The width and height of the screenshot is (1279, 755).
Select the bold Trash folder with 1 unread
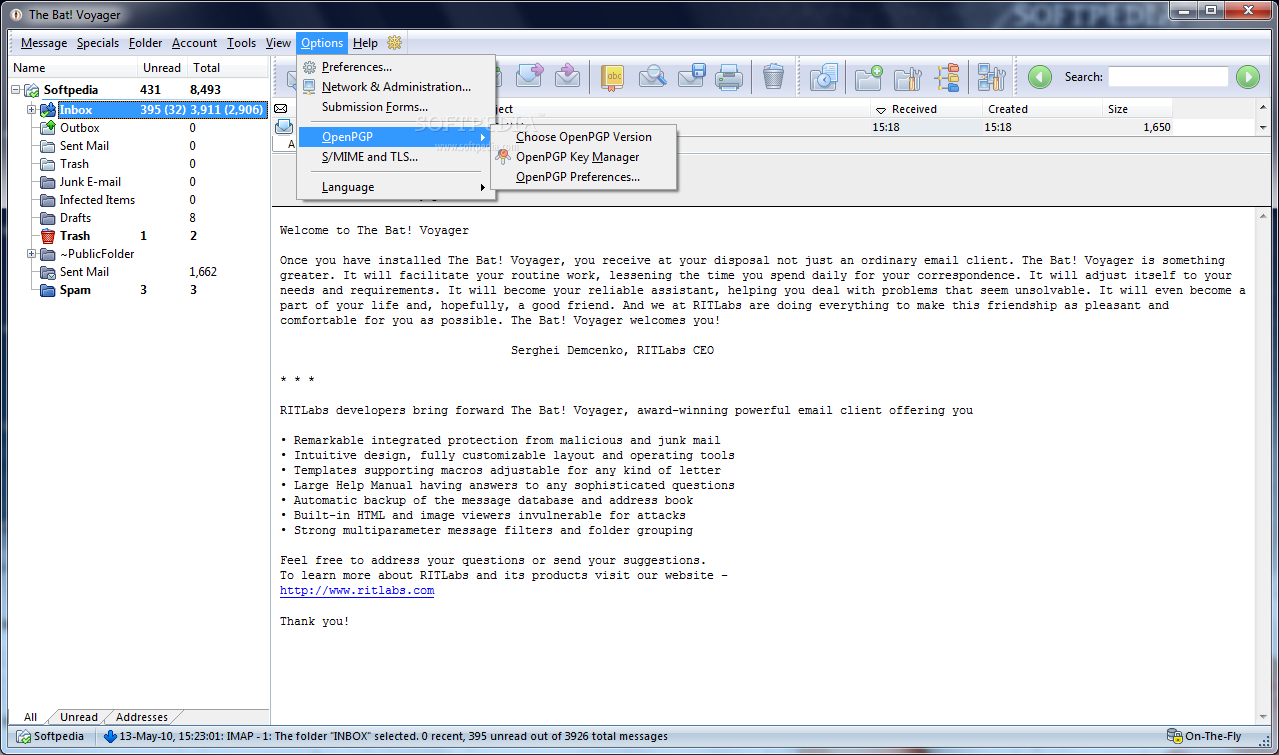[x=75, y=236]
